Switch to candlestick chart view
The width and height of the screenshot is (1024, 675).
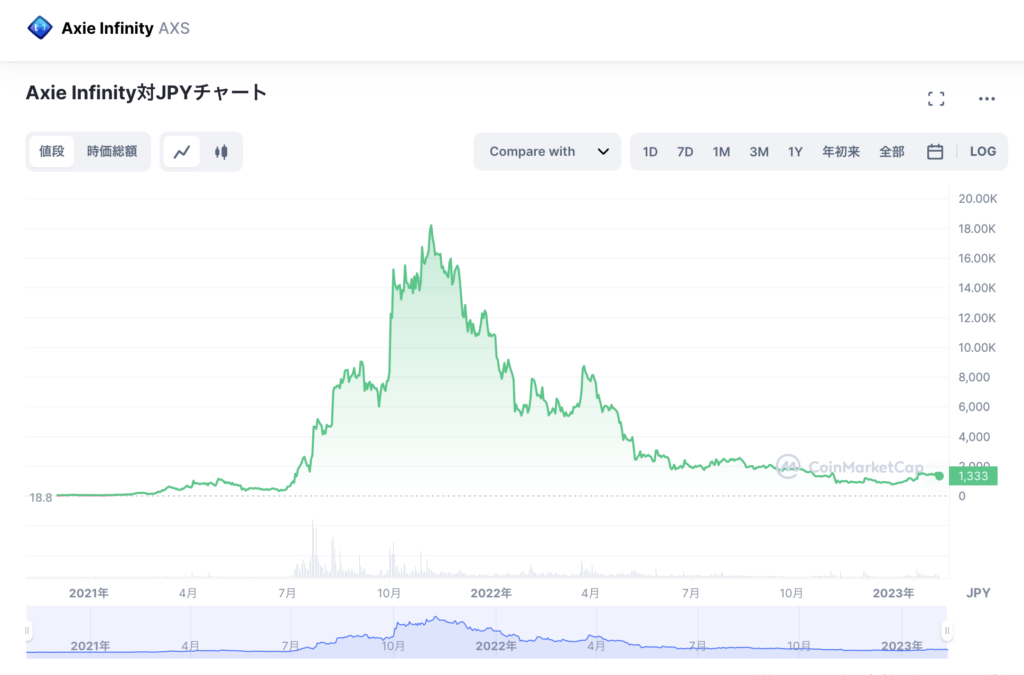(x=221, y=152)
